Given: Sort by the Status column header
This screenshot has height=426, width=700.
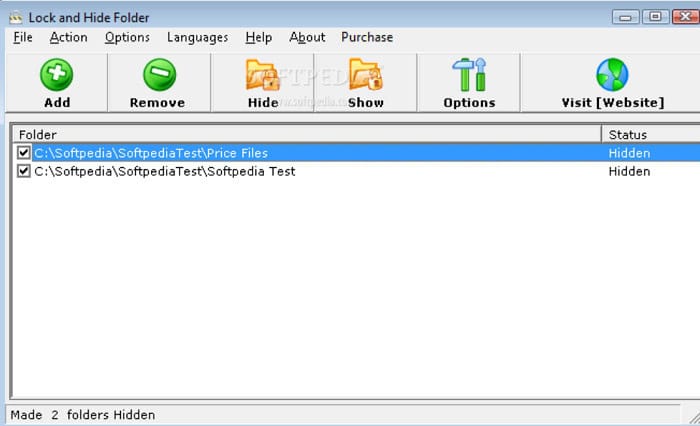Looking at the screenshot, I should (651, 134).
